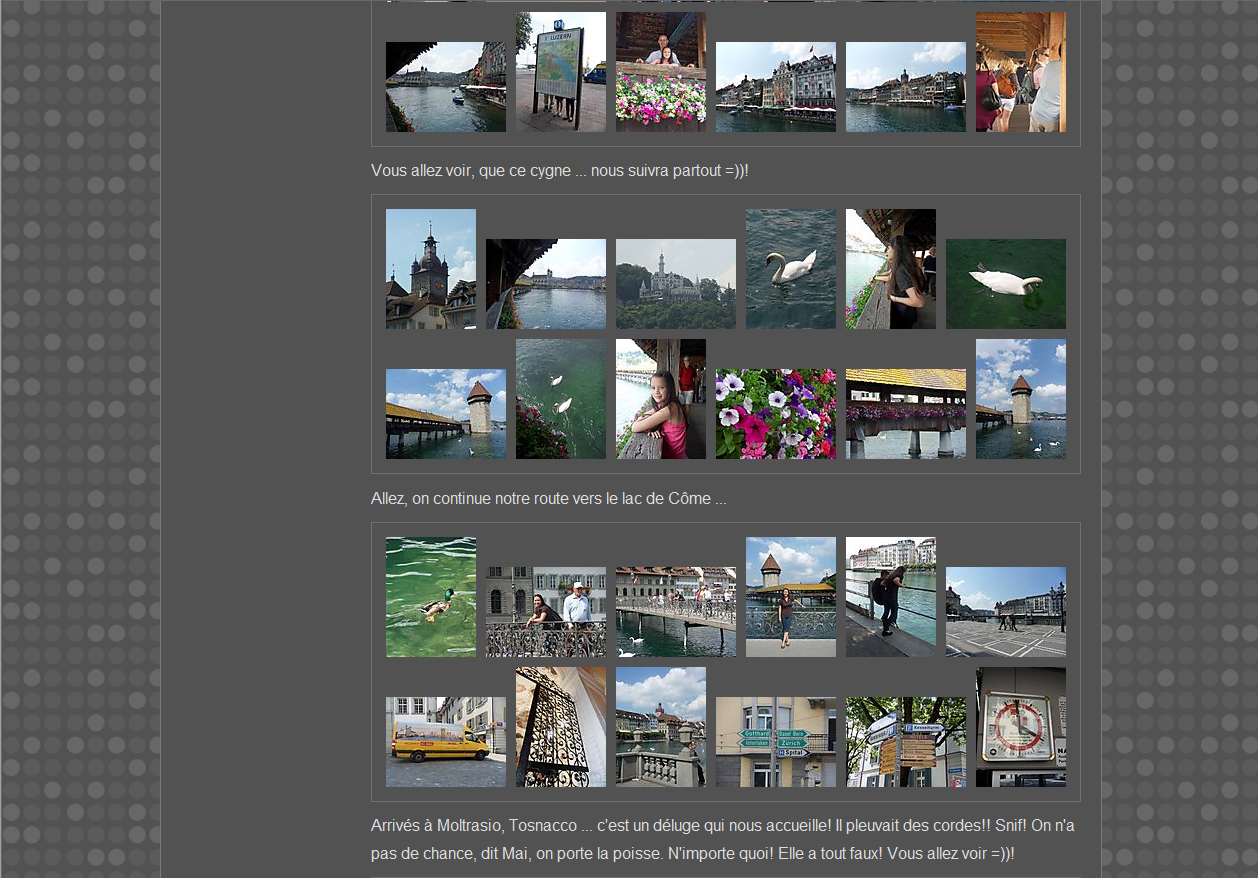Viewport: 1258px width, 878px height.
Task: Select the wrought iron gate photo
Action: 560,727
